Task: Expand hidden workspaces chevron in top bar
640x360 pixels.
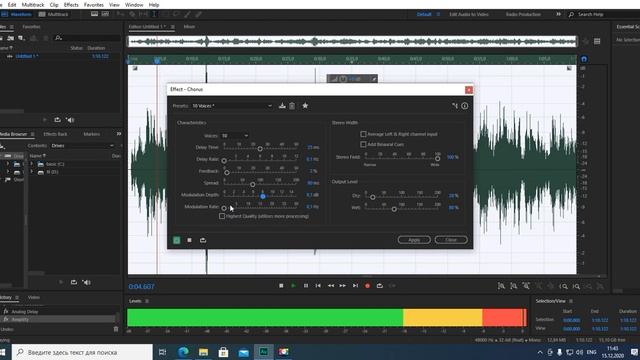Action: pyautogui.click(x=558, y=14)
